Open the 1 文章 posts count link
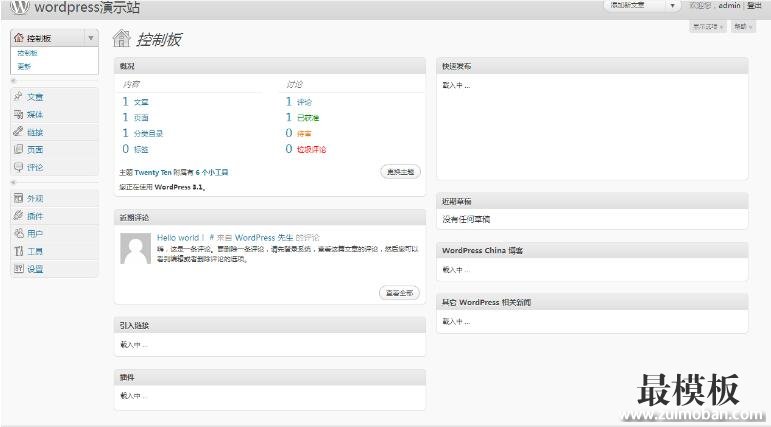771x427 pixels. click(135, 102)
